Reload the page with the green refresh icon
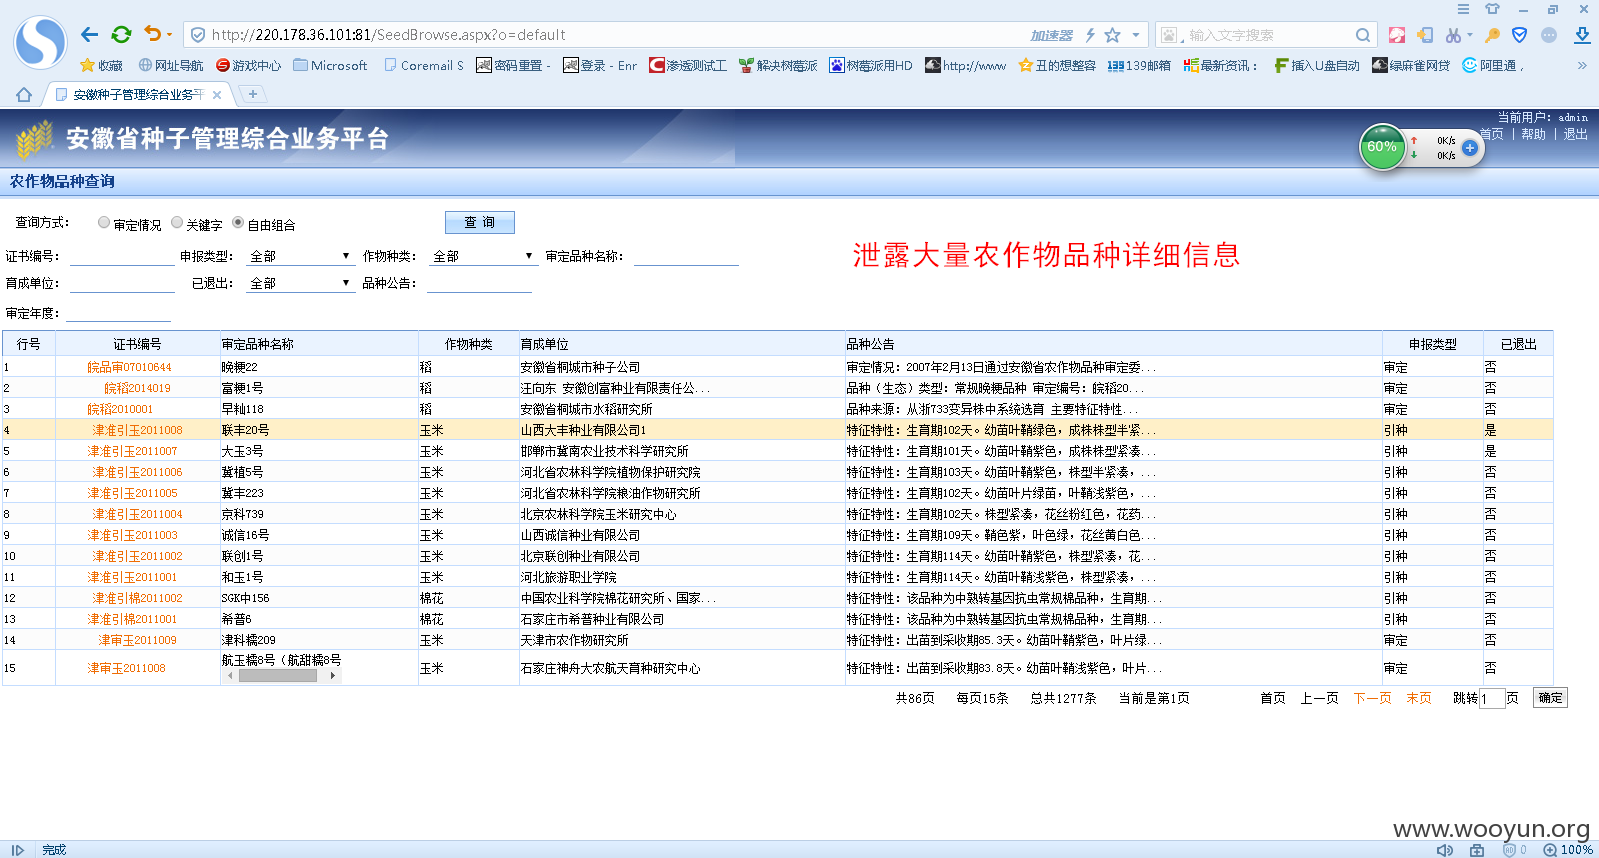This screenshot has width=1599, height=858. (x=121, y=34)
